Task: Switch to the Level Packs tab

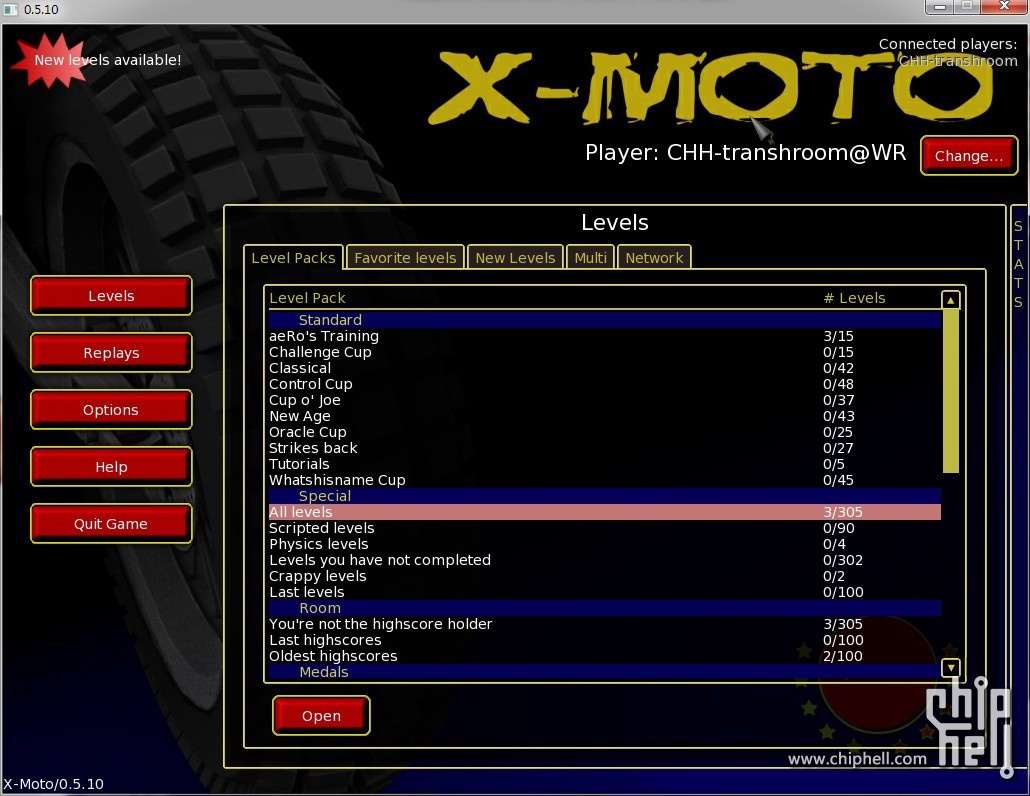Action: tap(293, 257)
